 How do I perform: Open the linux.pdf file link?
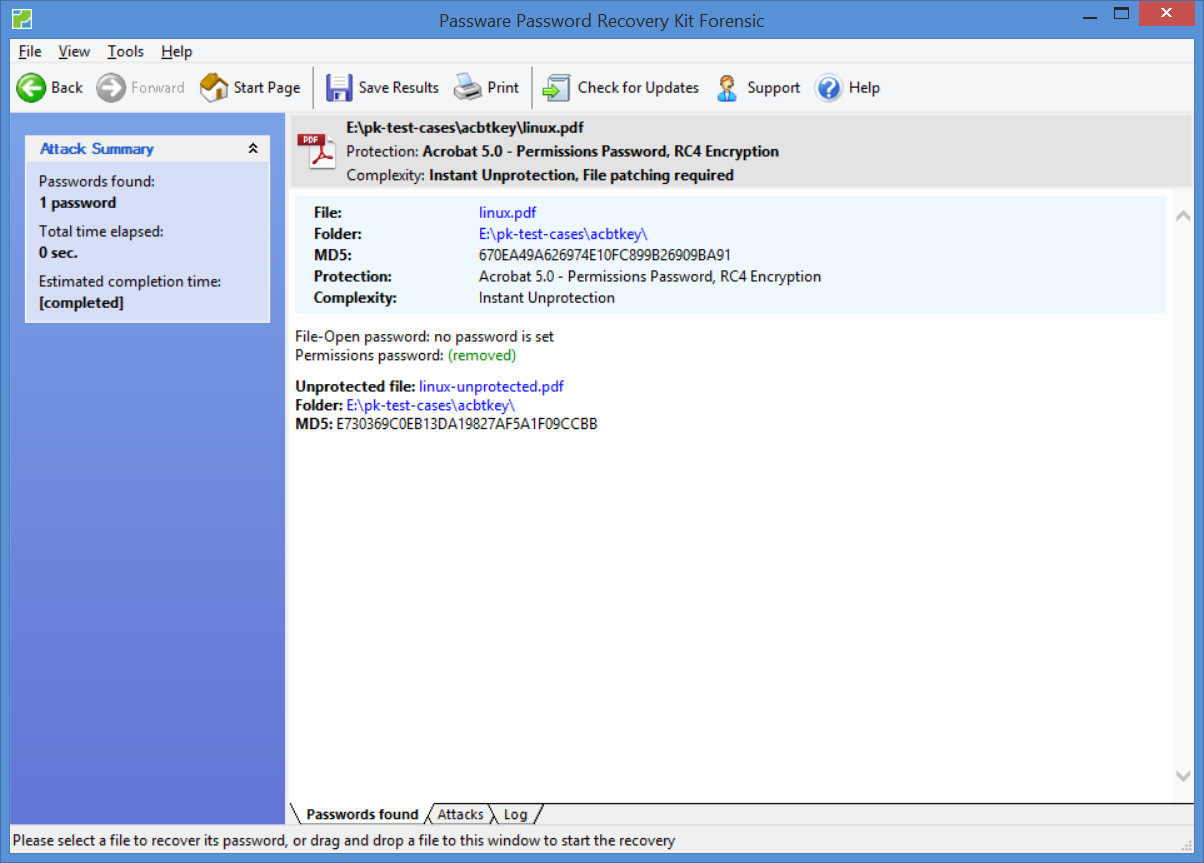coord(507,212)
